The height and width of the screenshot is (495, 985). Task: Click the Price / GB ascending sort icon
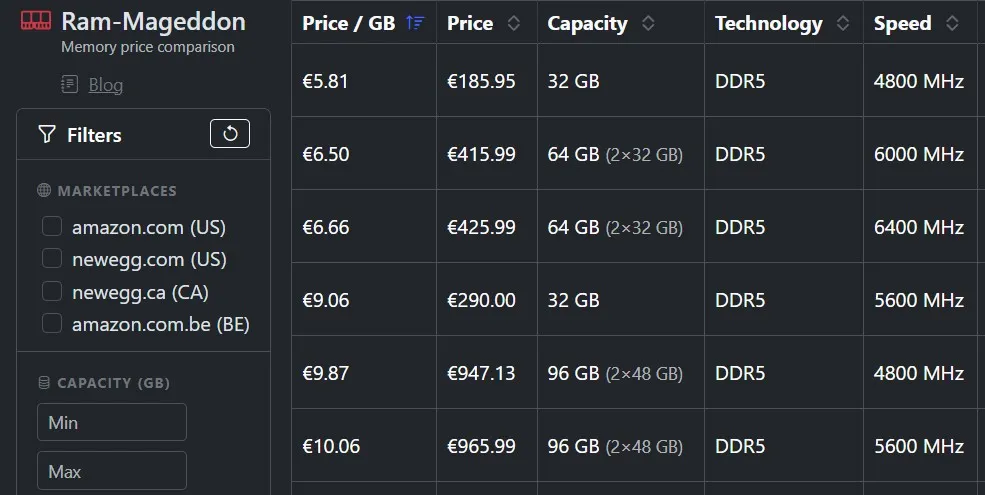(x=415, y=23)
